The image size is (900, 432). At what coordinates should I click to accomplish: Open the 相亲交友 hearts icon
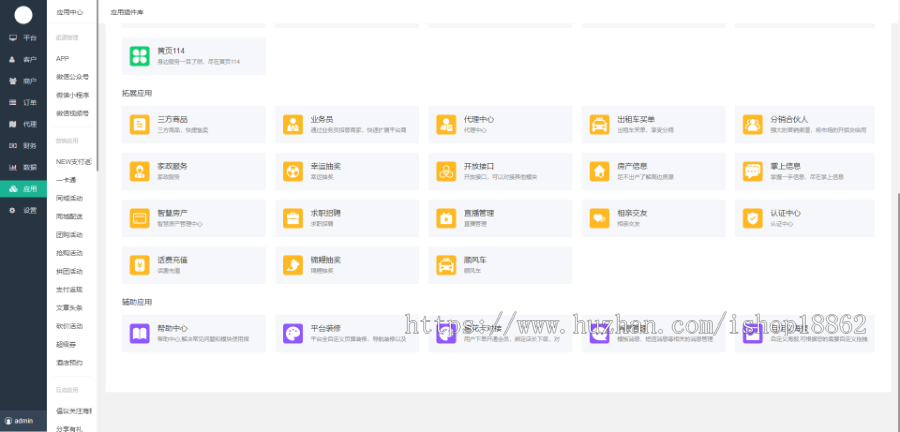(x=600, y=218)
